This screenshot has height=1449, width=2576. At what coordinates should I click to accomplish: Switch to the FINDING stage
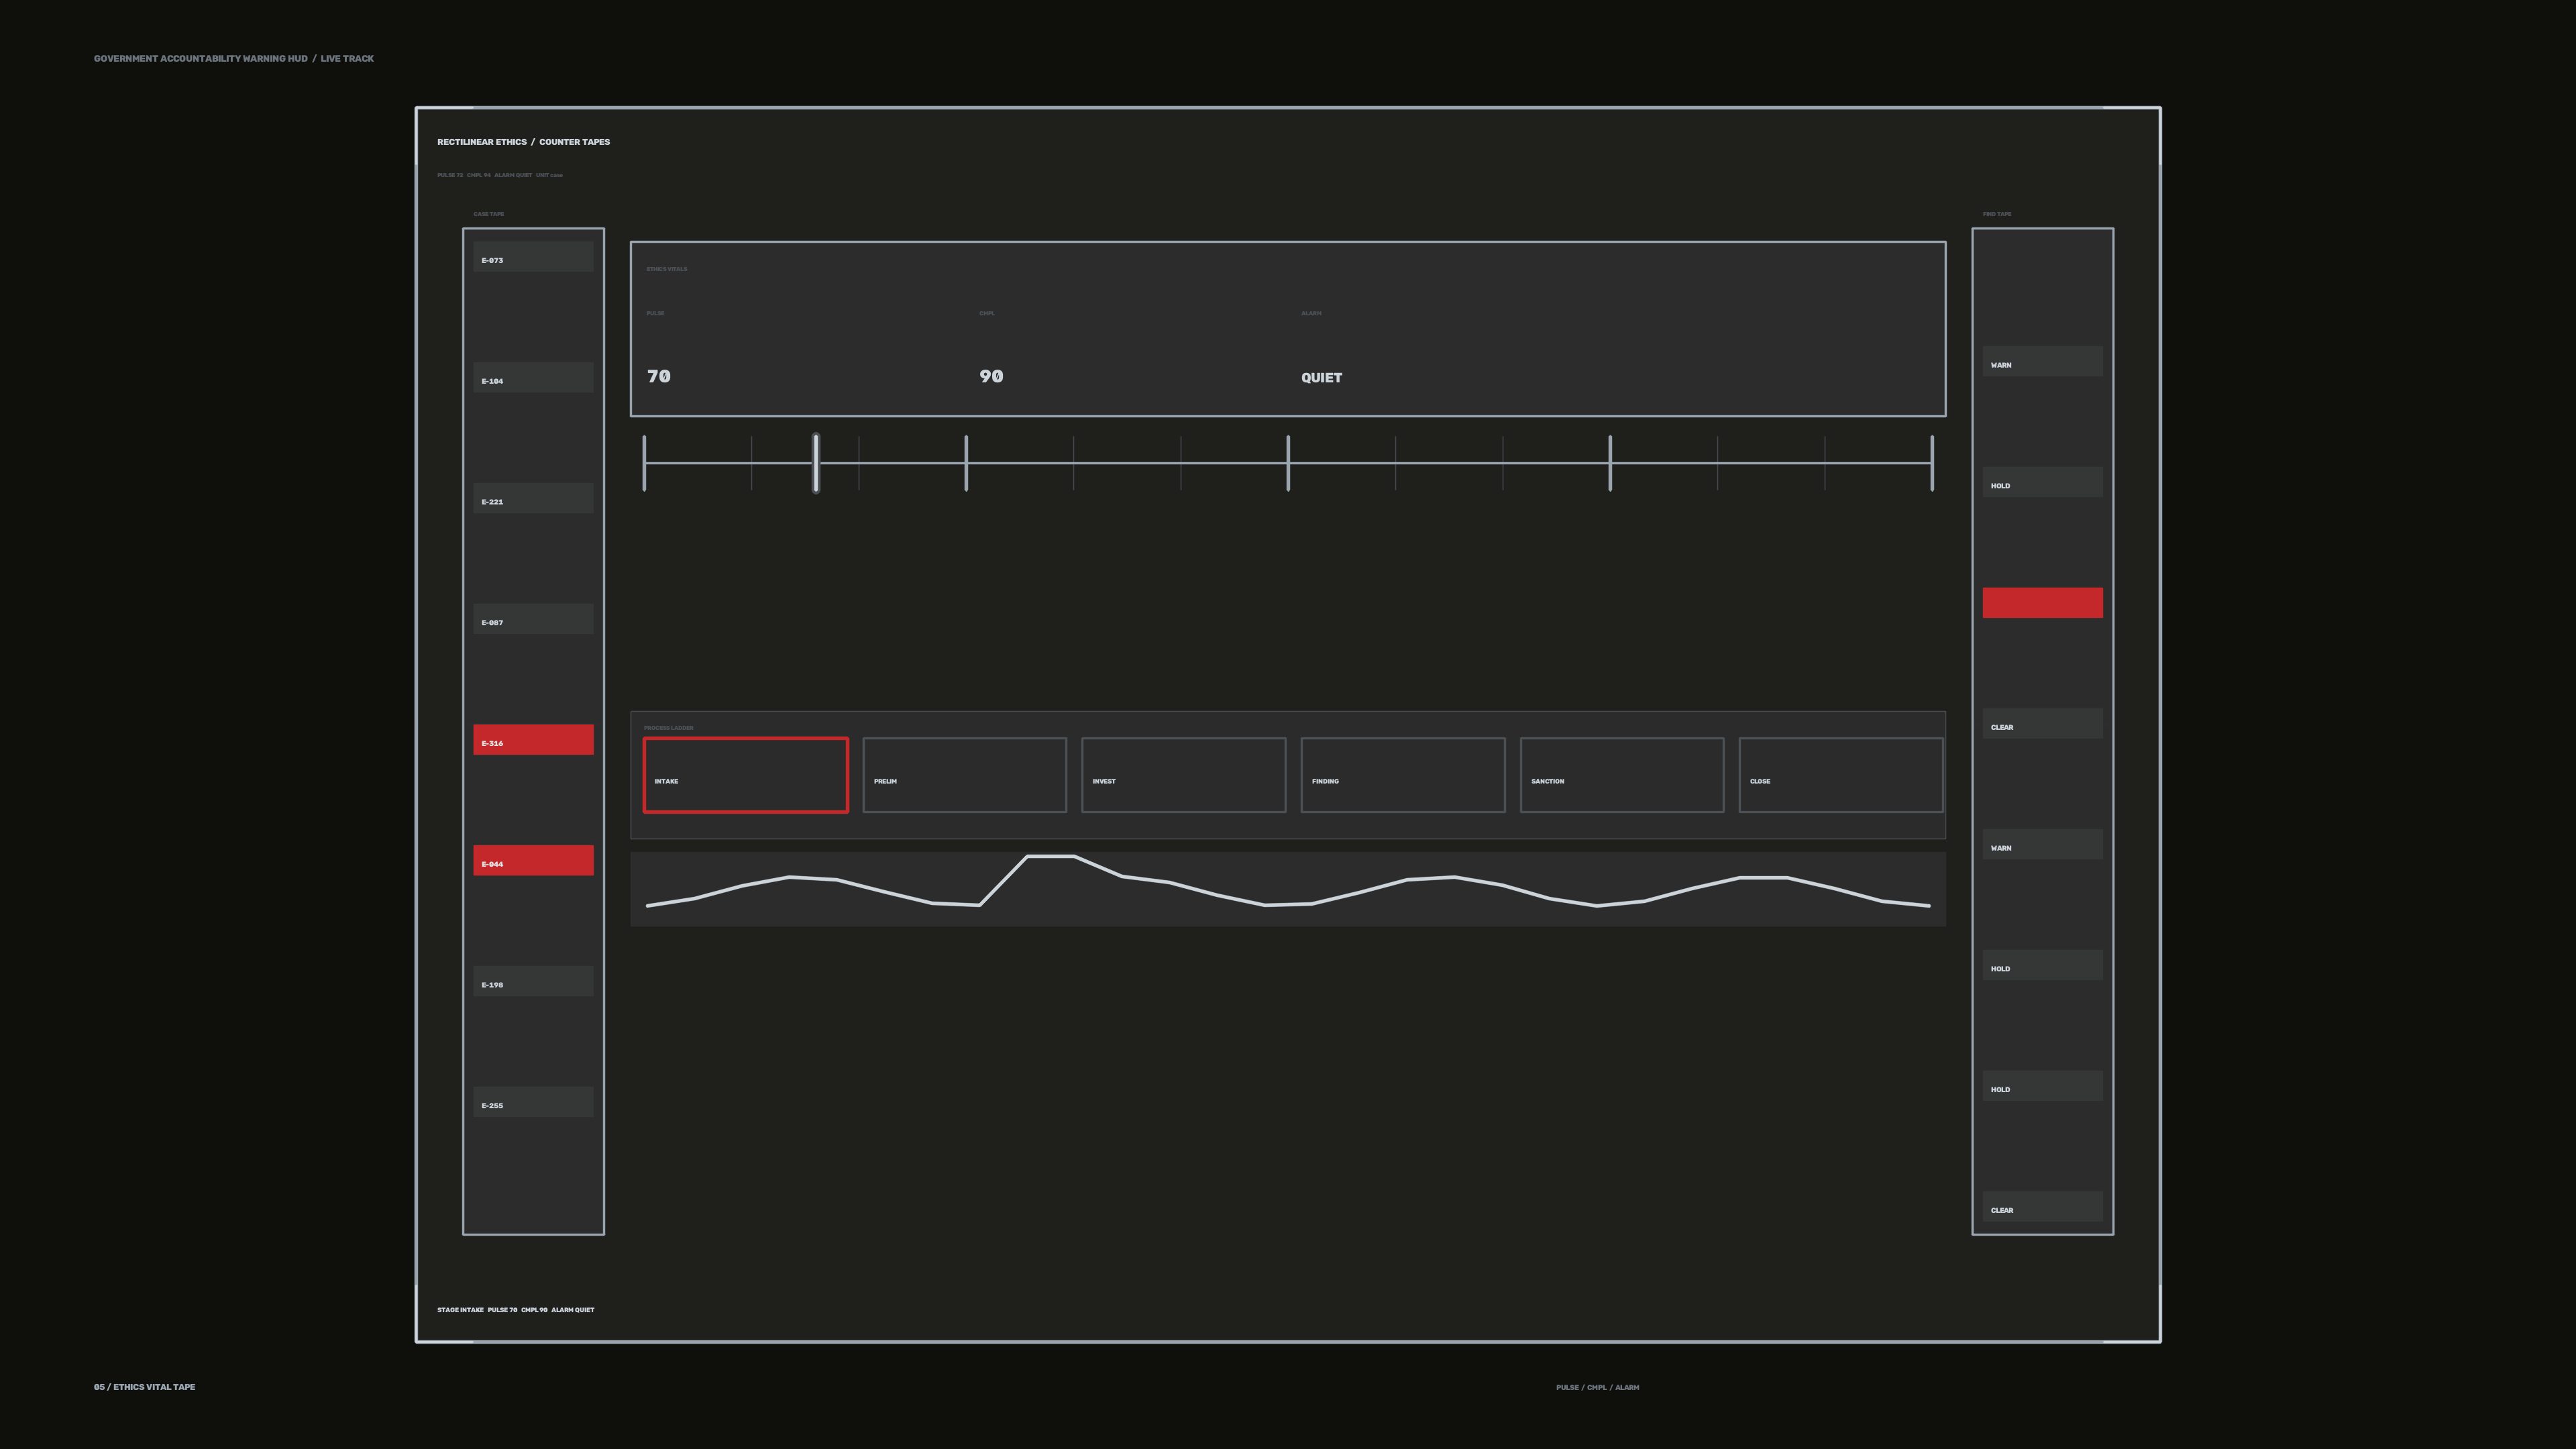coord(1402,775)
